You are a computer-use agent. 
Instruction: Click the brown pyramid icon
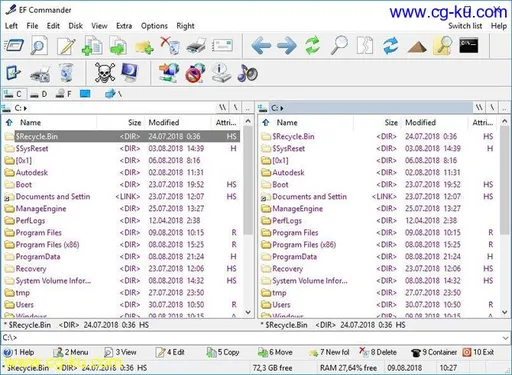pyautogui.click(x=417, y=47)
